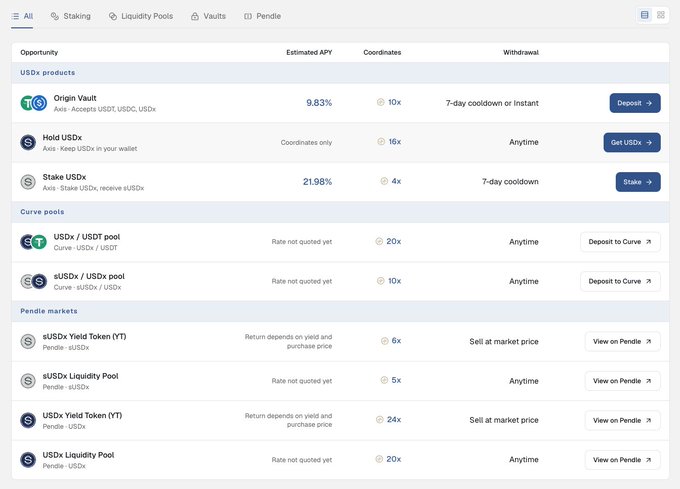Viewport: 680px width, 489px height.
Task: Click the coin icon beside 5x
Action: pos(384,380)
